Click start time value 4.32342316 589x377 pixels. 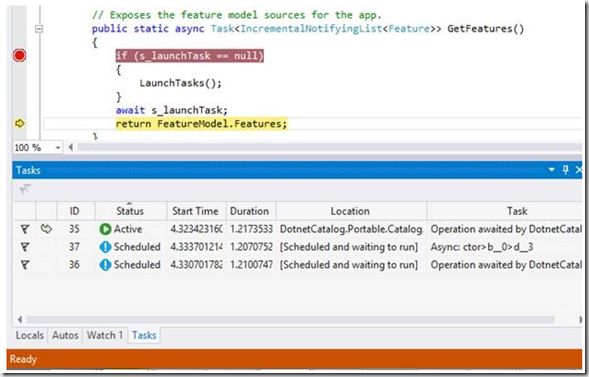point(196,229)
